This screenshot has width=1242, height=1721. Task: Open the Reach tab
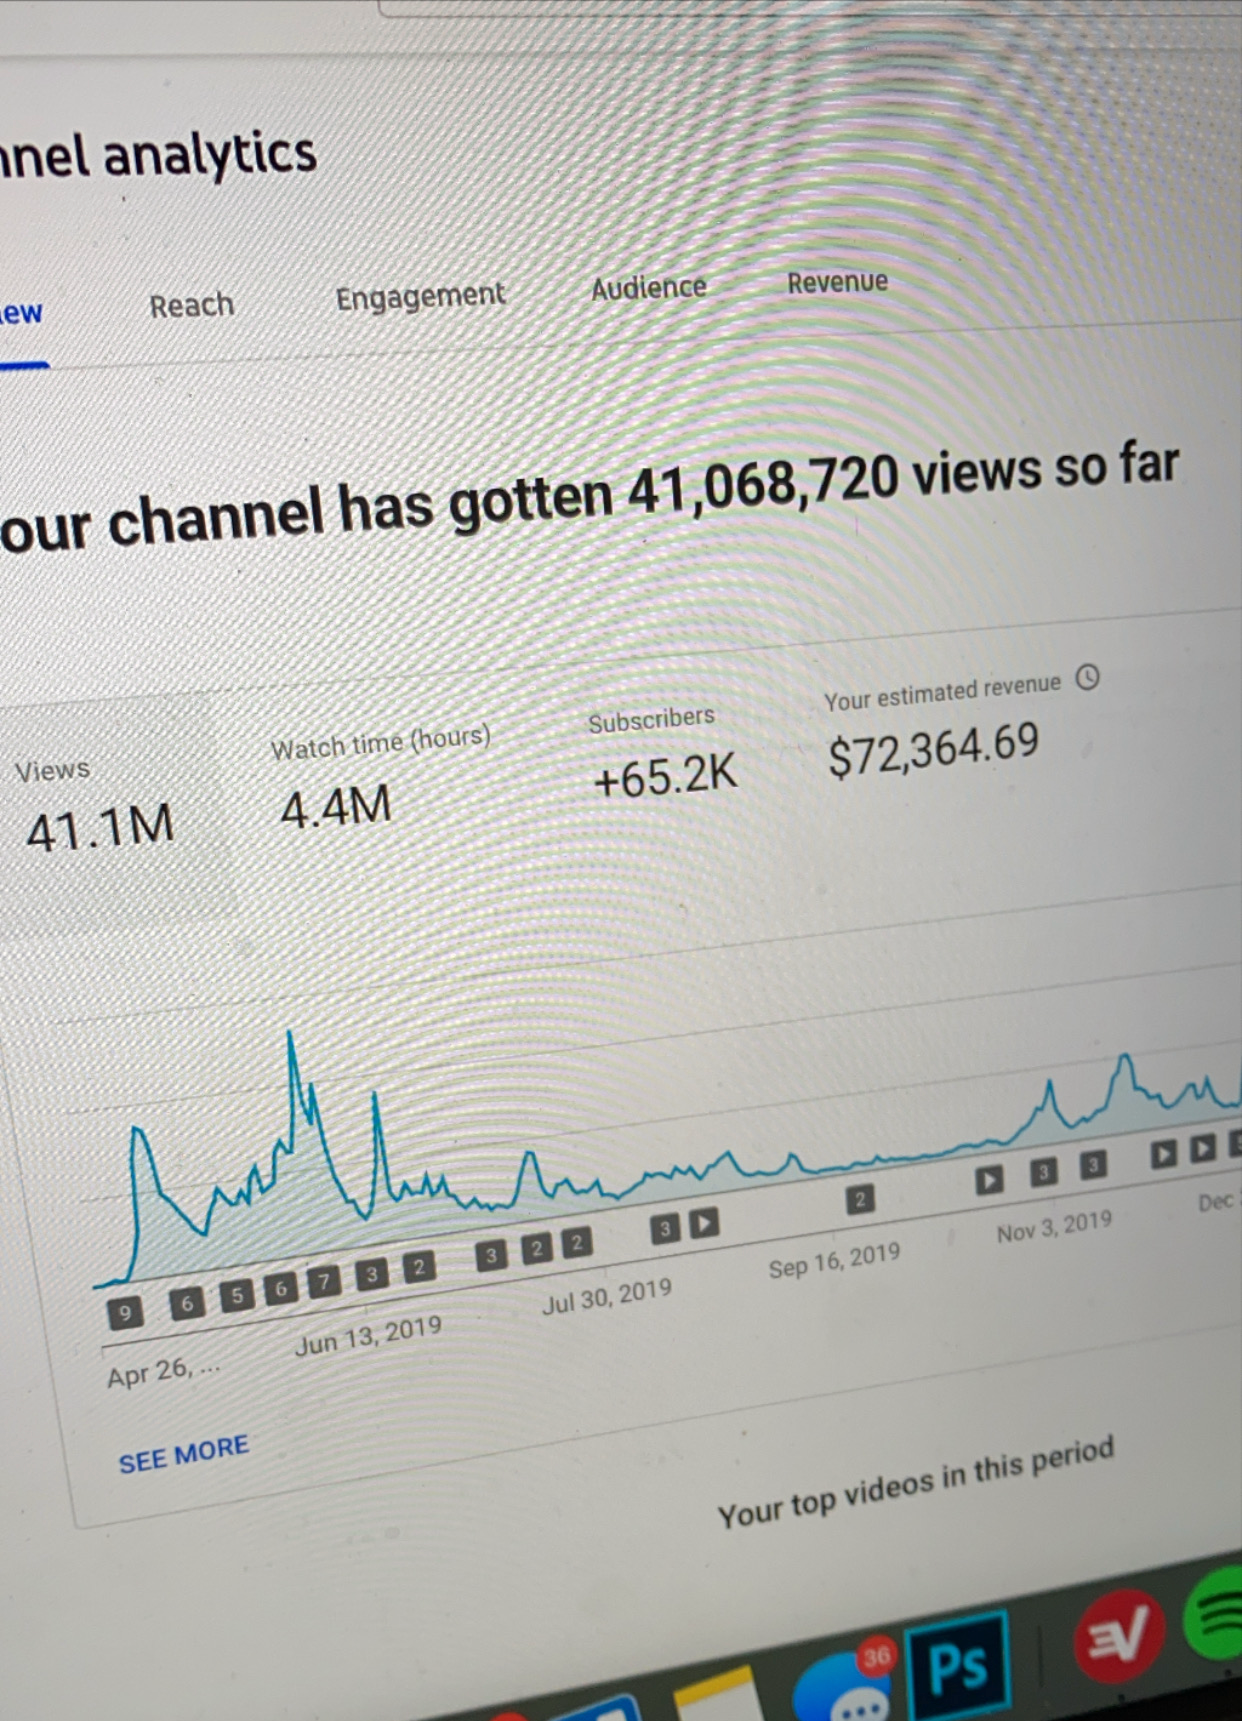click(191, 305)
